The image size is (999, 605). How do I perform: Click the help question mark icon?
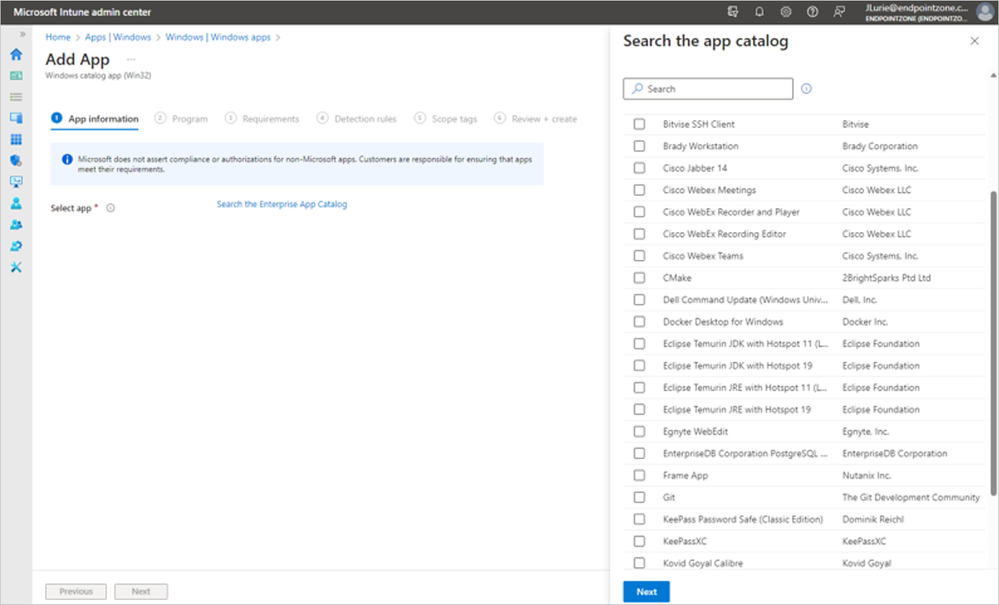pyautogui.click(x=812, y=12)
